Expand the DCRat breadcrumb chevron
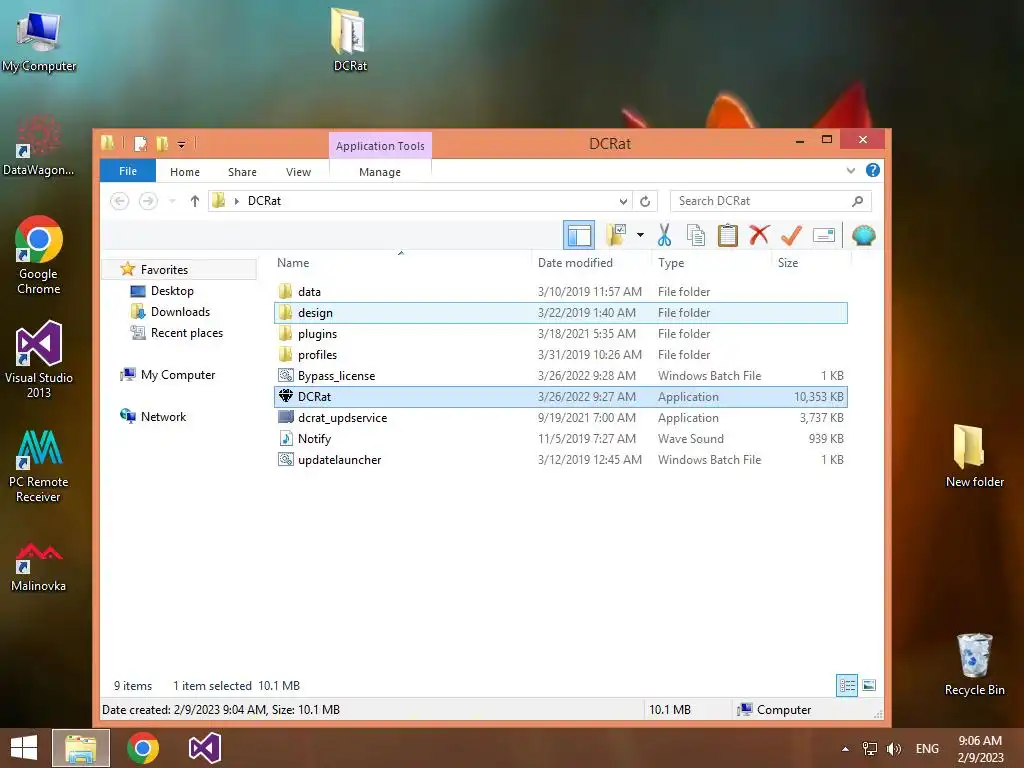1024x768 pixels. (236, 201)
